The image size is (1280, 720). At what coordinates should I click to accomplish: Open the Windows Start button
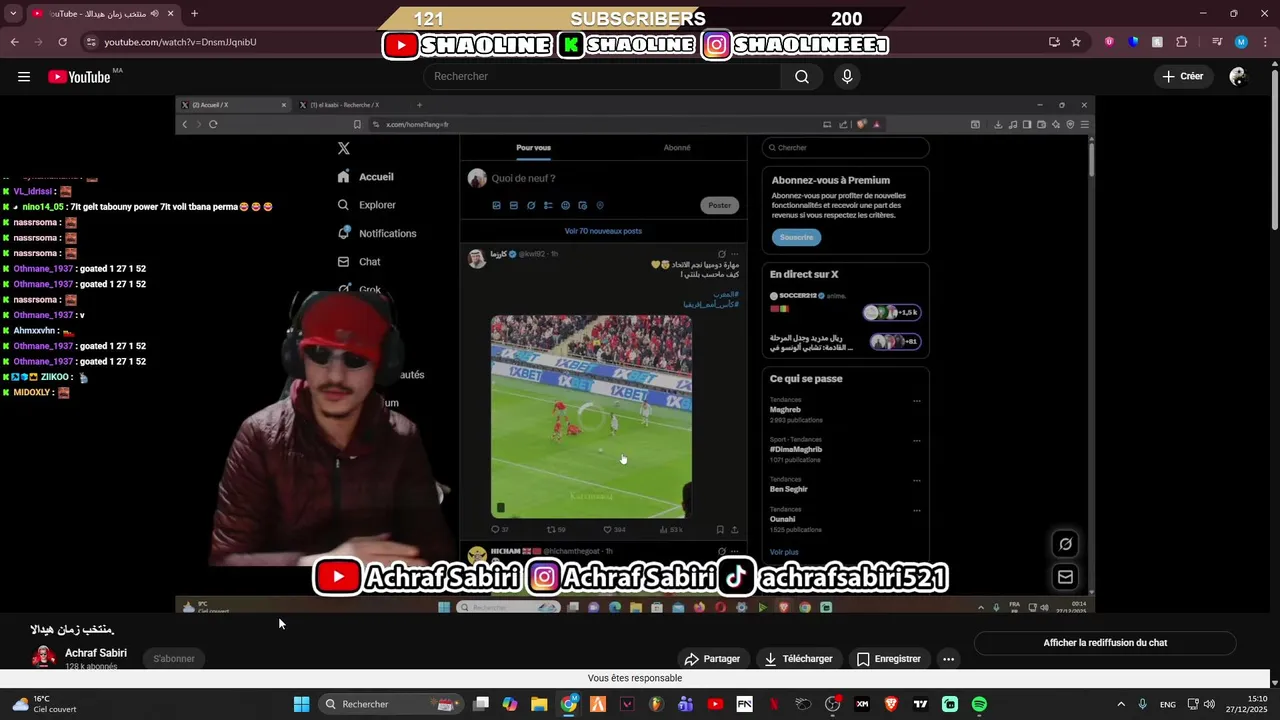pyautogui.click(x=301, y=704)
